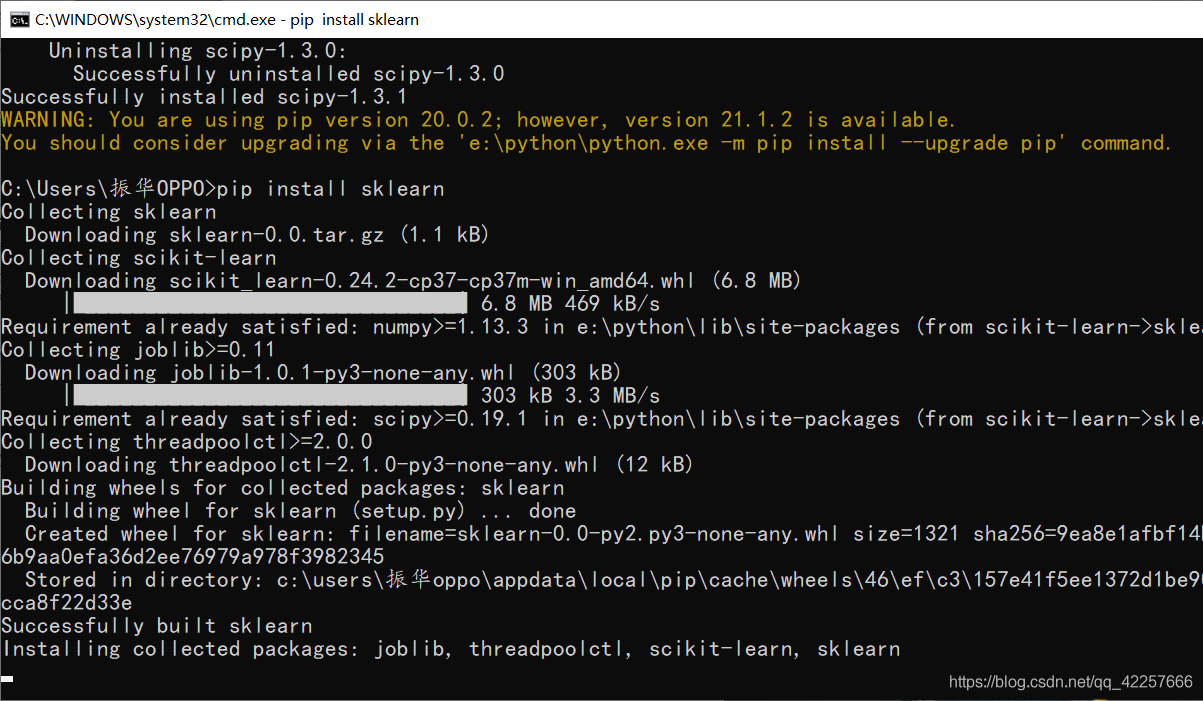Click 'Successfully installed scipy-1.3.1' line
This screenshot has height=701, width=1203.
[x=204, y=97]
